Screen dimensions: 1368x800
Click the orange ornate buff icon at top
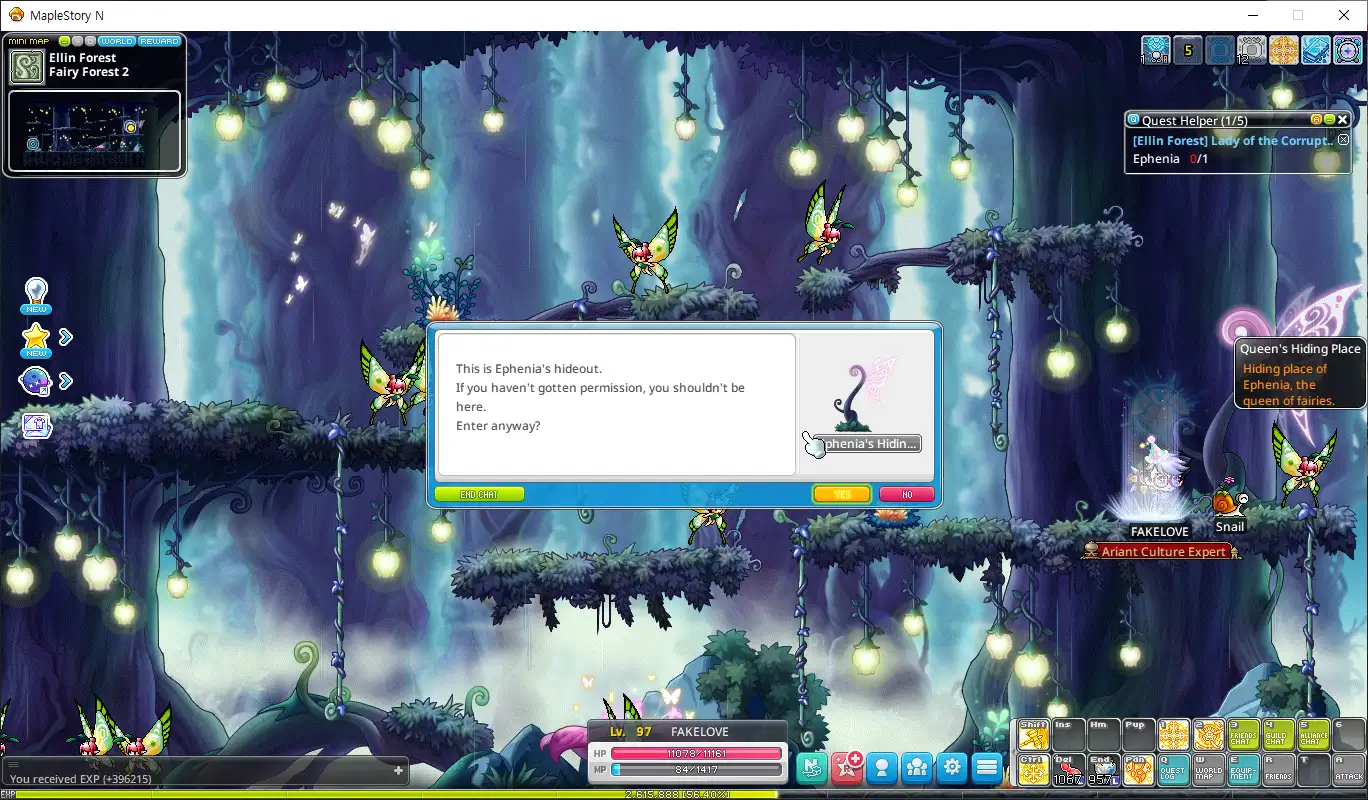click(x=1284, y=50)
